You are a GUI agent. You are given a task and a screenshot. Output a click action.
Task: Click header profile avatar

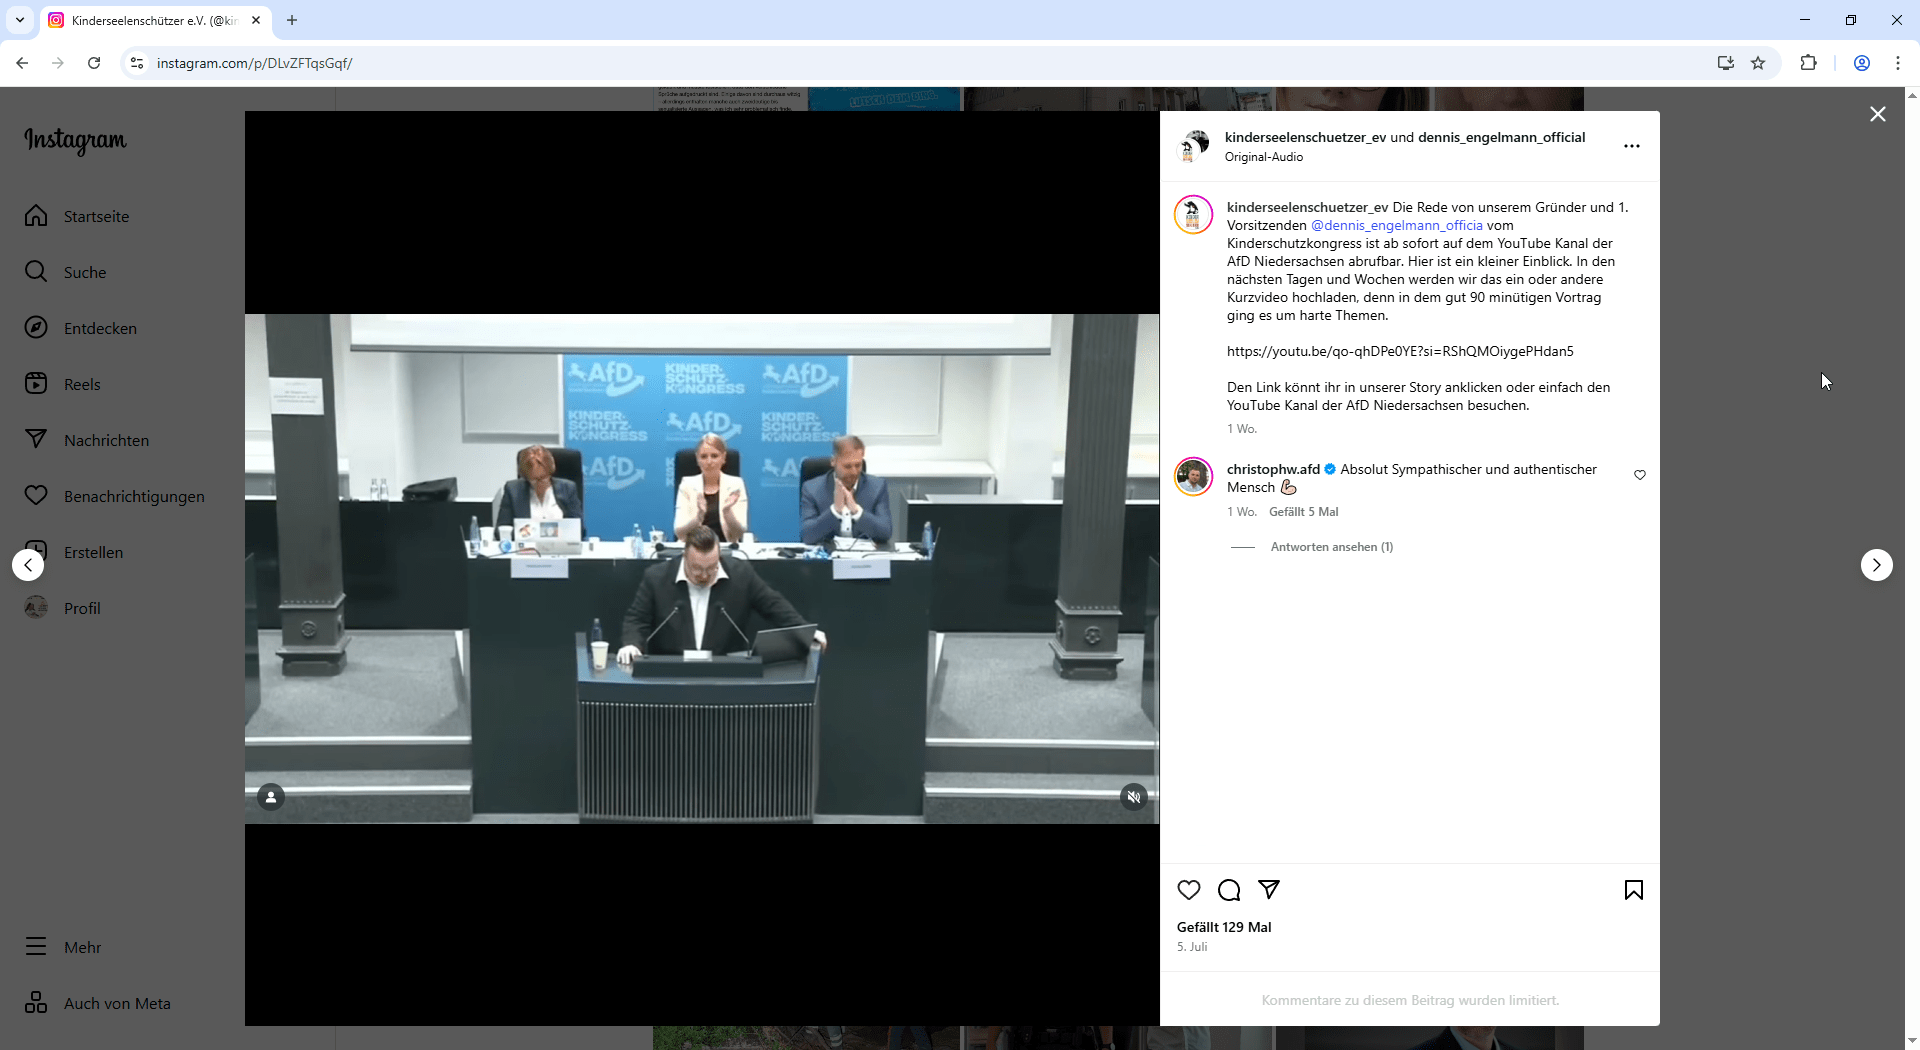click(x=1193, y=146)
